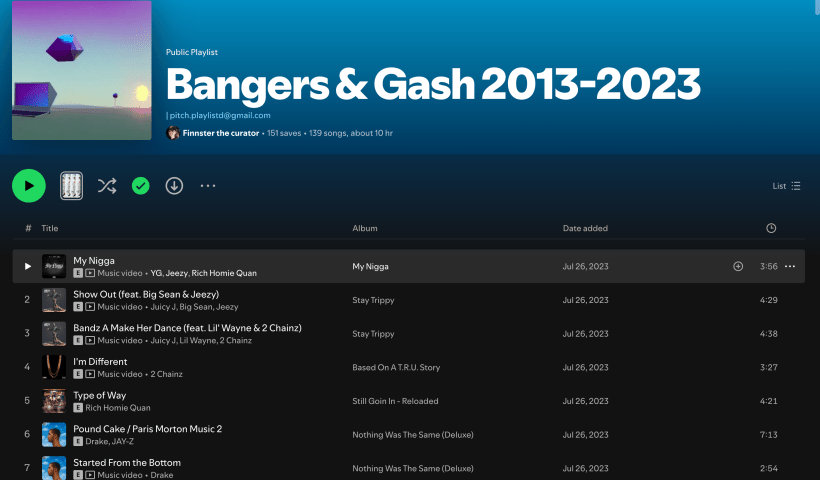
Task: Open more options for the My Nigga track
Action: (790, 267)
